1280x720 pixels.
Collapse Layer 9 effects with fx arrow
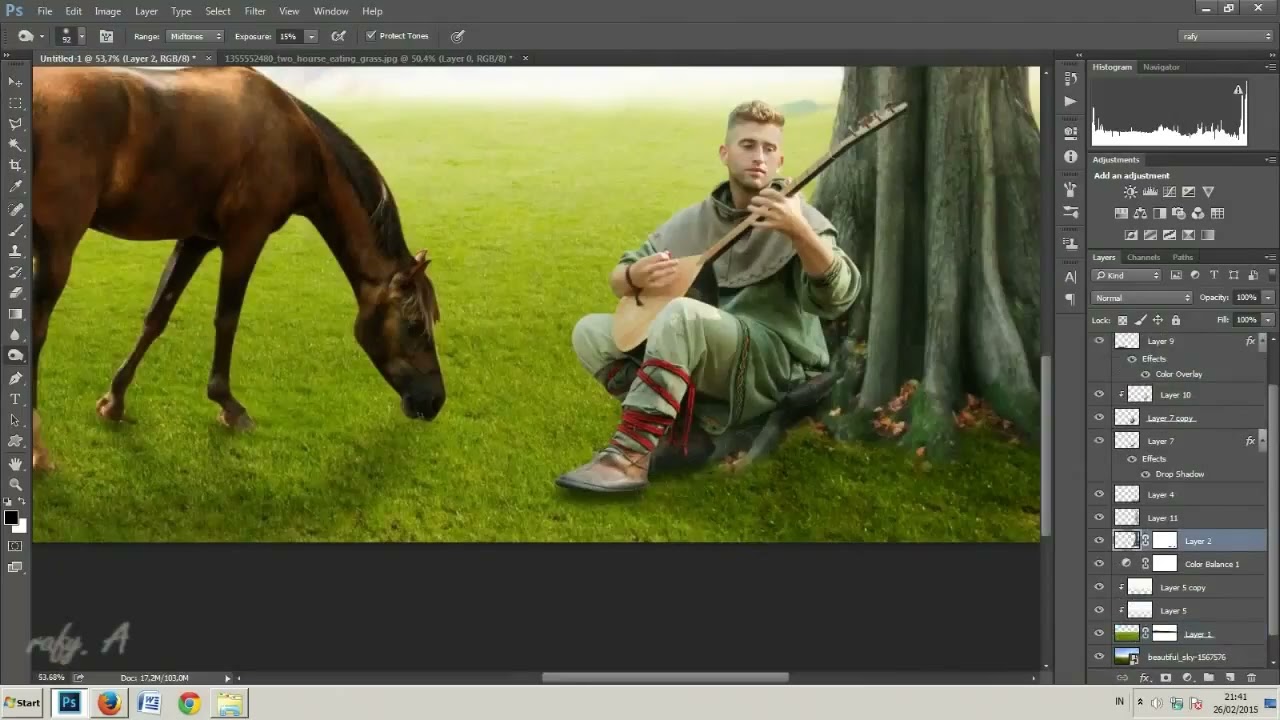[1262, 341]
